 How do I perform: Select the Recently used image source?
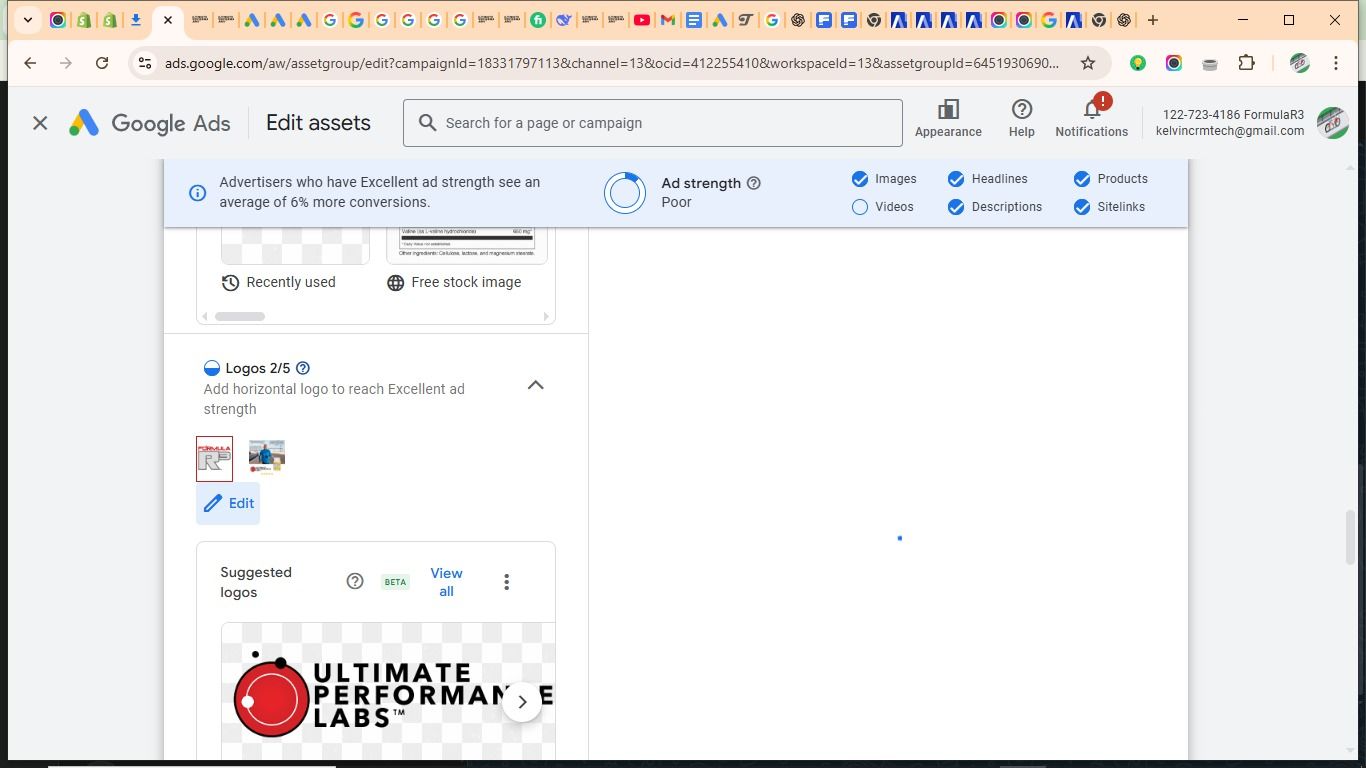tap(279, 282)
